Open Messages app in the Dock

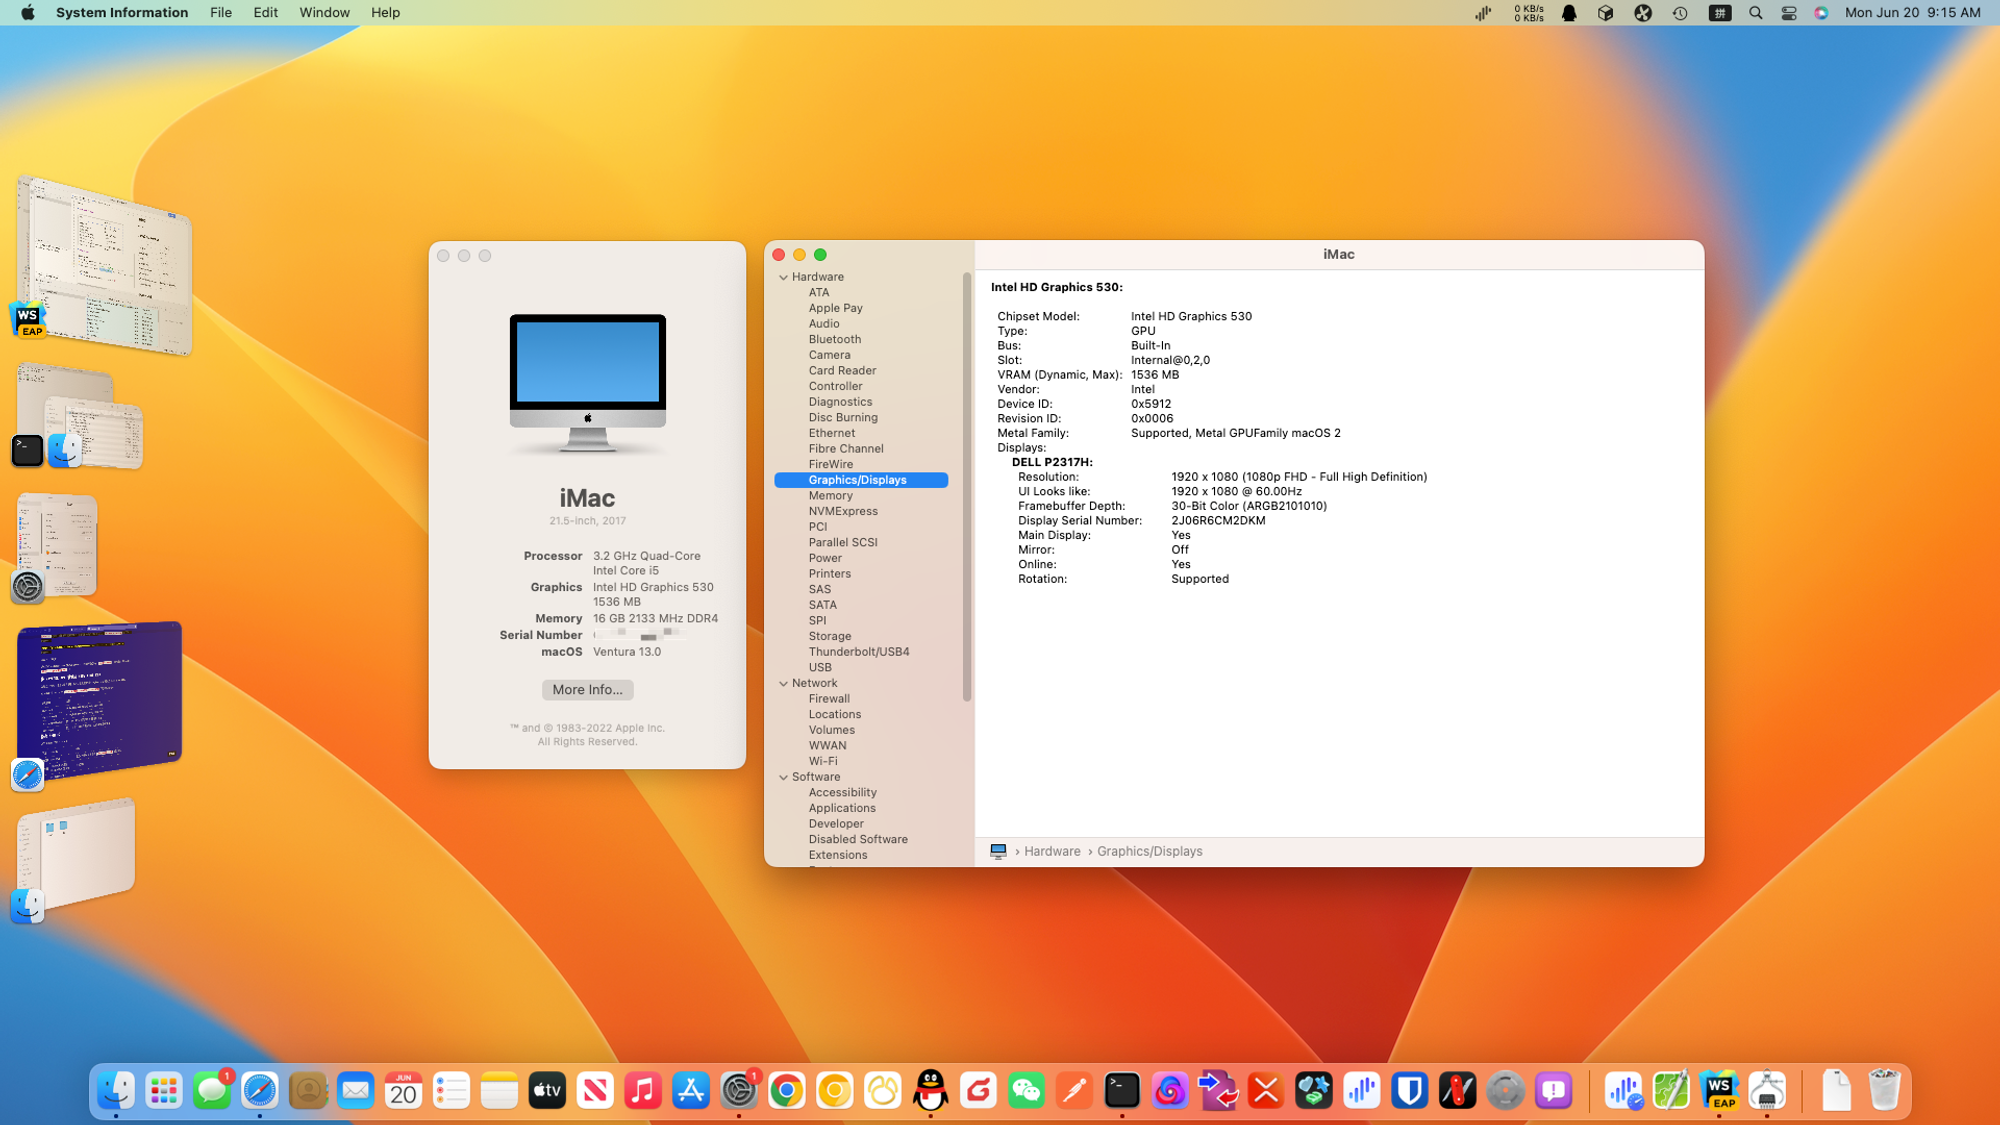click(x=212, y=1090)
